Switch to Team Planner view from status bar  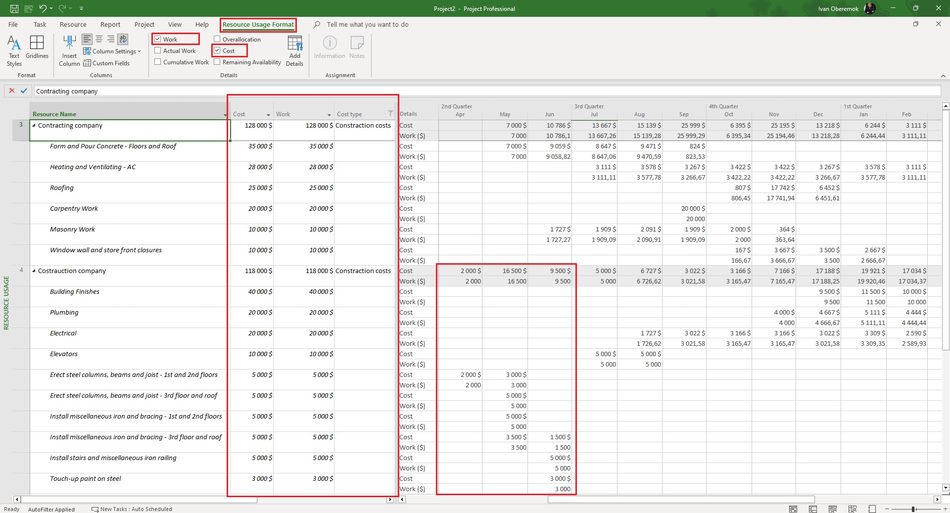832,509
